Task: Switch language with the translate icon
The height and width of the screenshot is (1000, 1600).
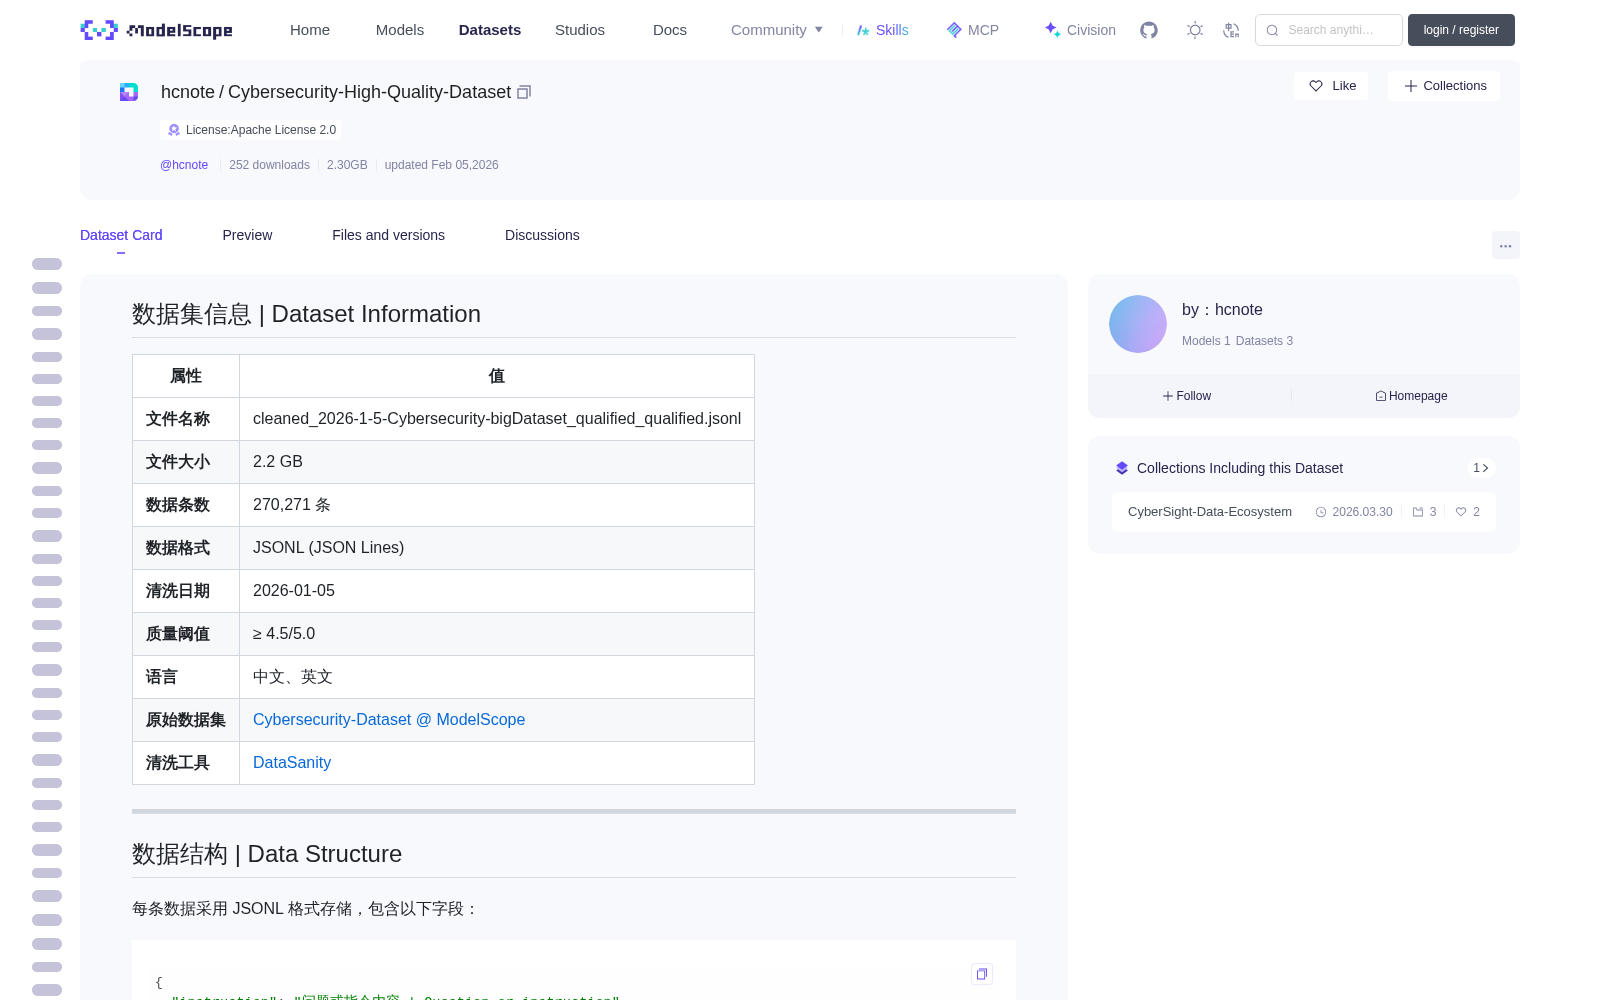Action: [1231, 30]
